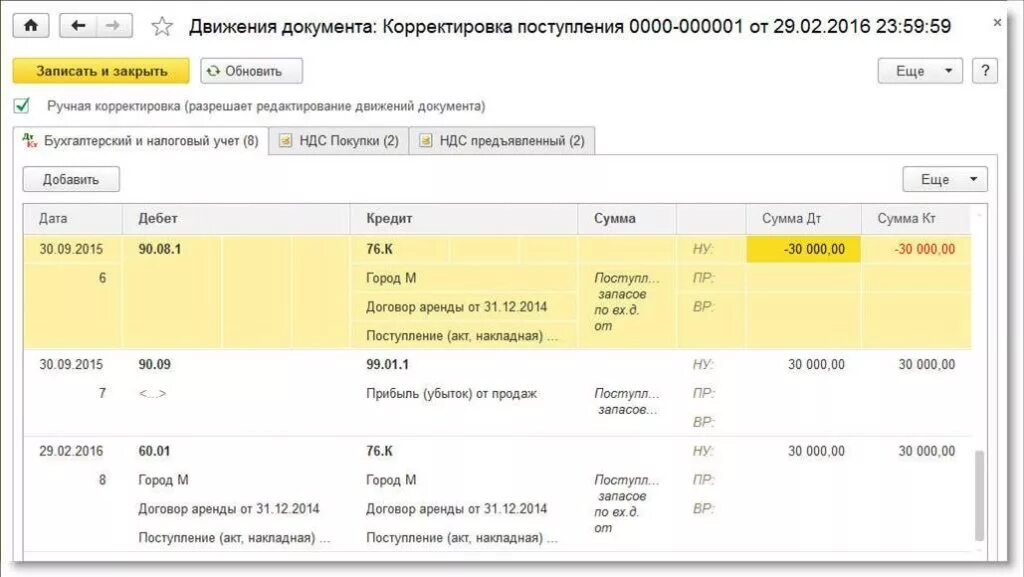Select the date 29.02.2016 cell
The height and width of the screenshot is (577, 1024).
click(x=71, y=451)
